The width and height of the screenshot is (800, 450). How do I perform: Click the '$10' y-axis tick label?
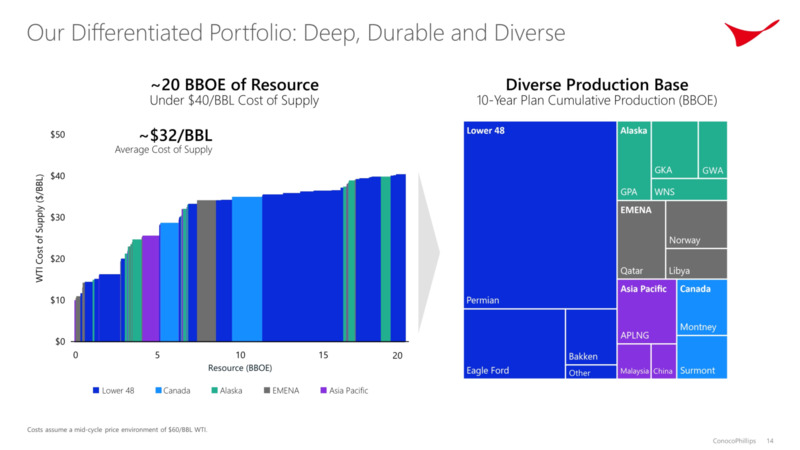tap(58, 300)
